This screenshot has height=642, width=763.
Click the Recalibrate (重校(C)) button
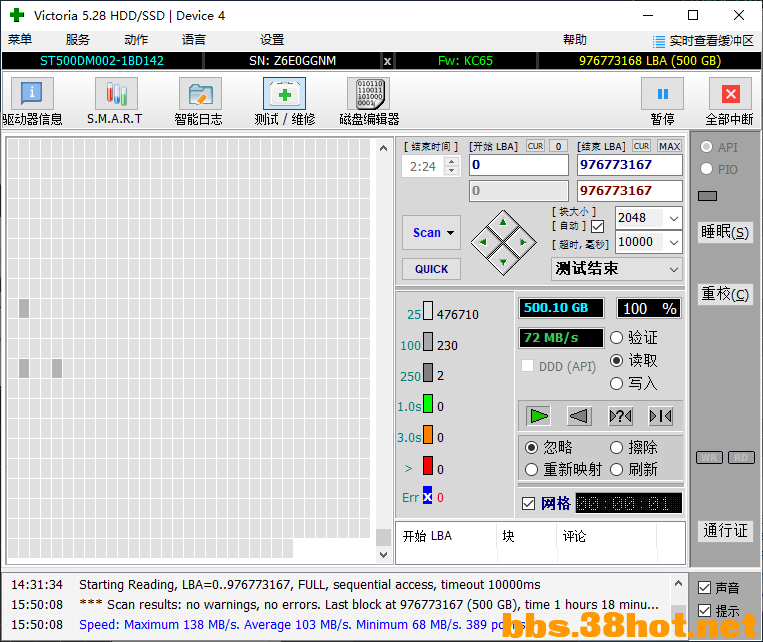pos(725,294)
